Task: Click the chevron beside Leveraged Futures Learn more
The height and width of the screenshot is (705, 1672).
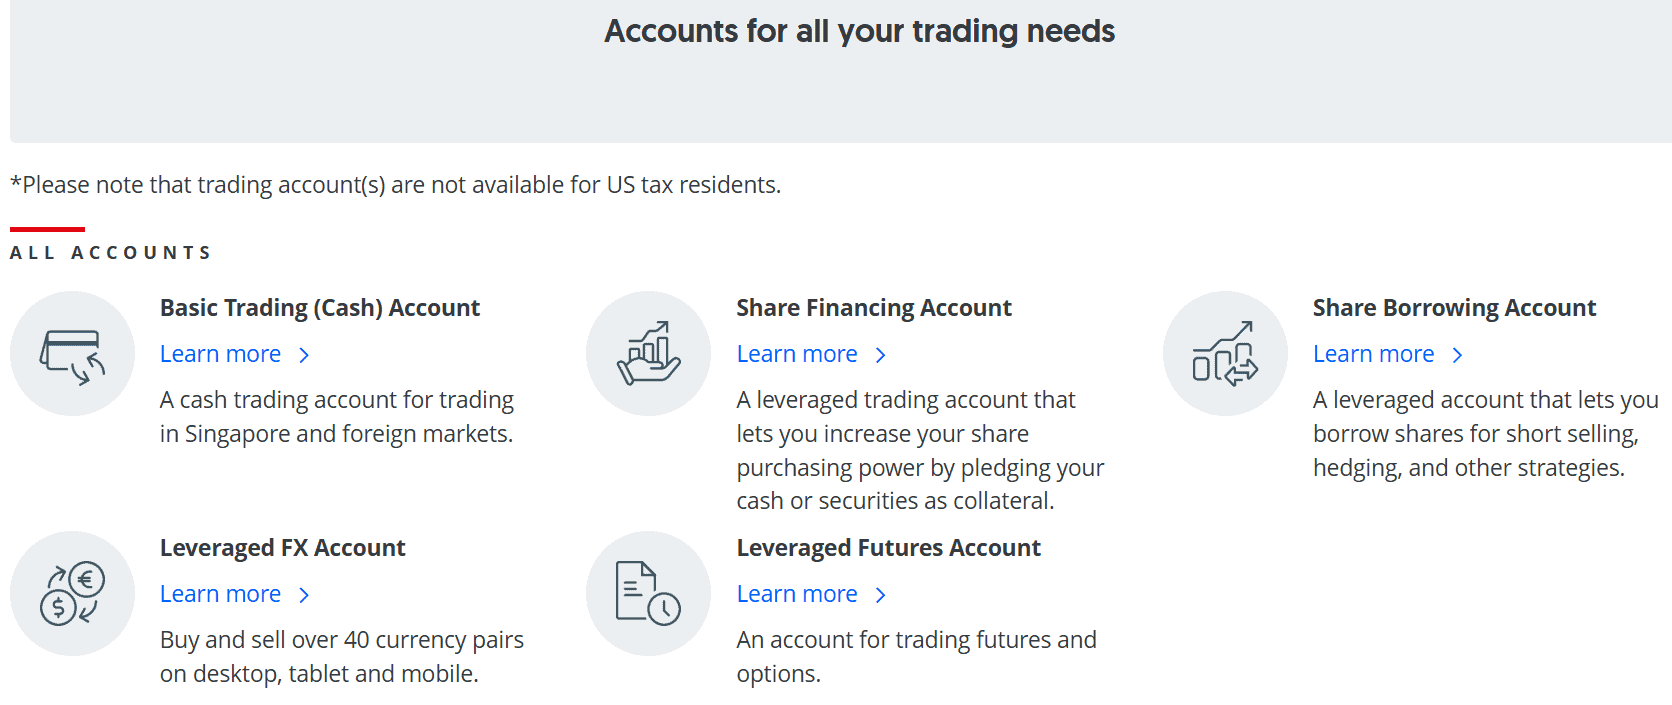Action: (880, 594)
